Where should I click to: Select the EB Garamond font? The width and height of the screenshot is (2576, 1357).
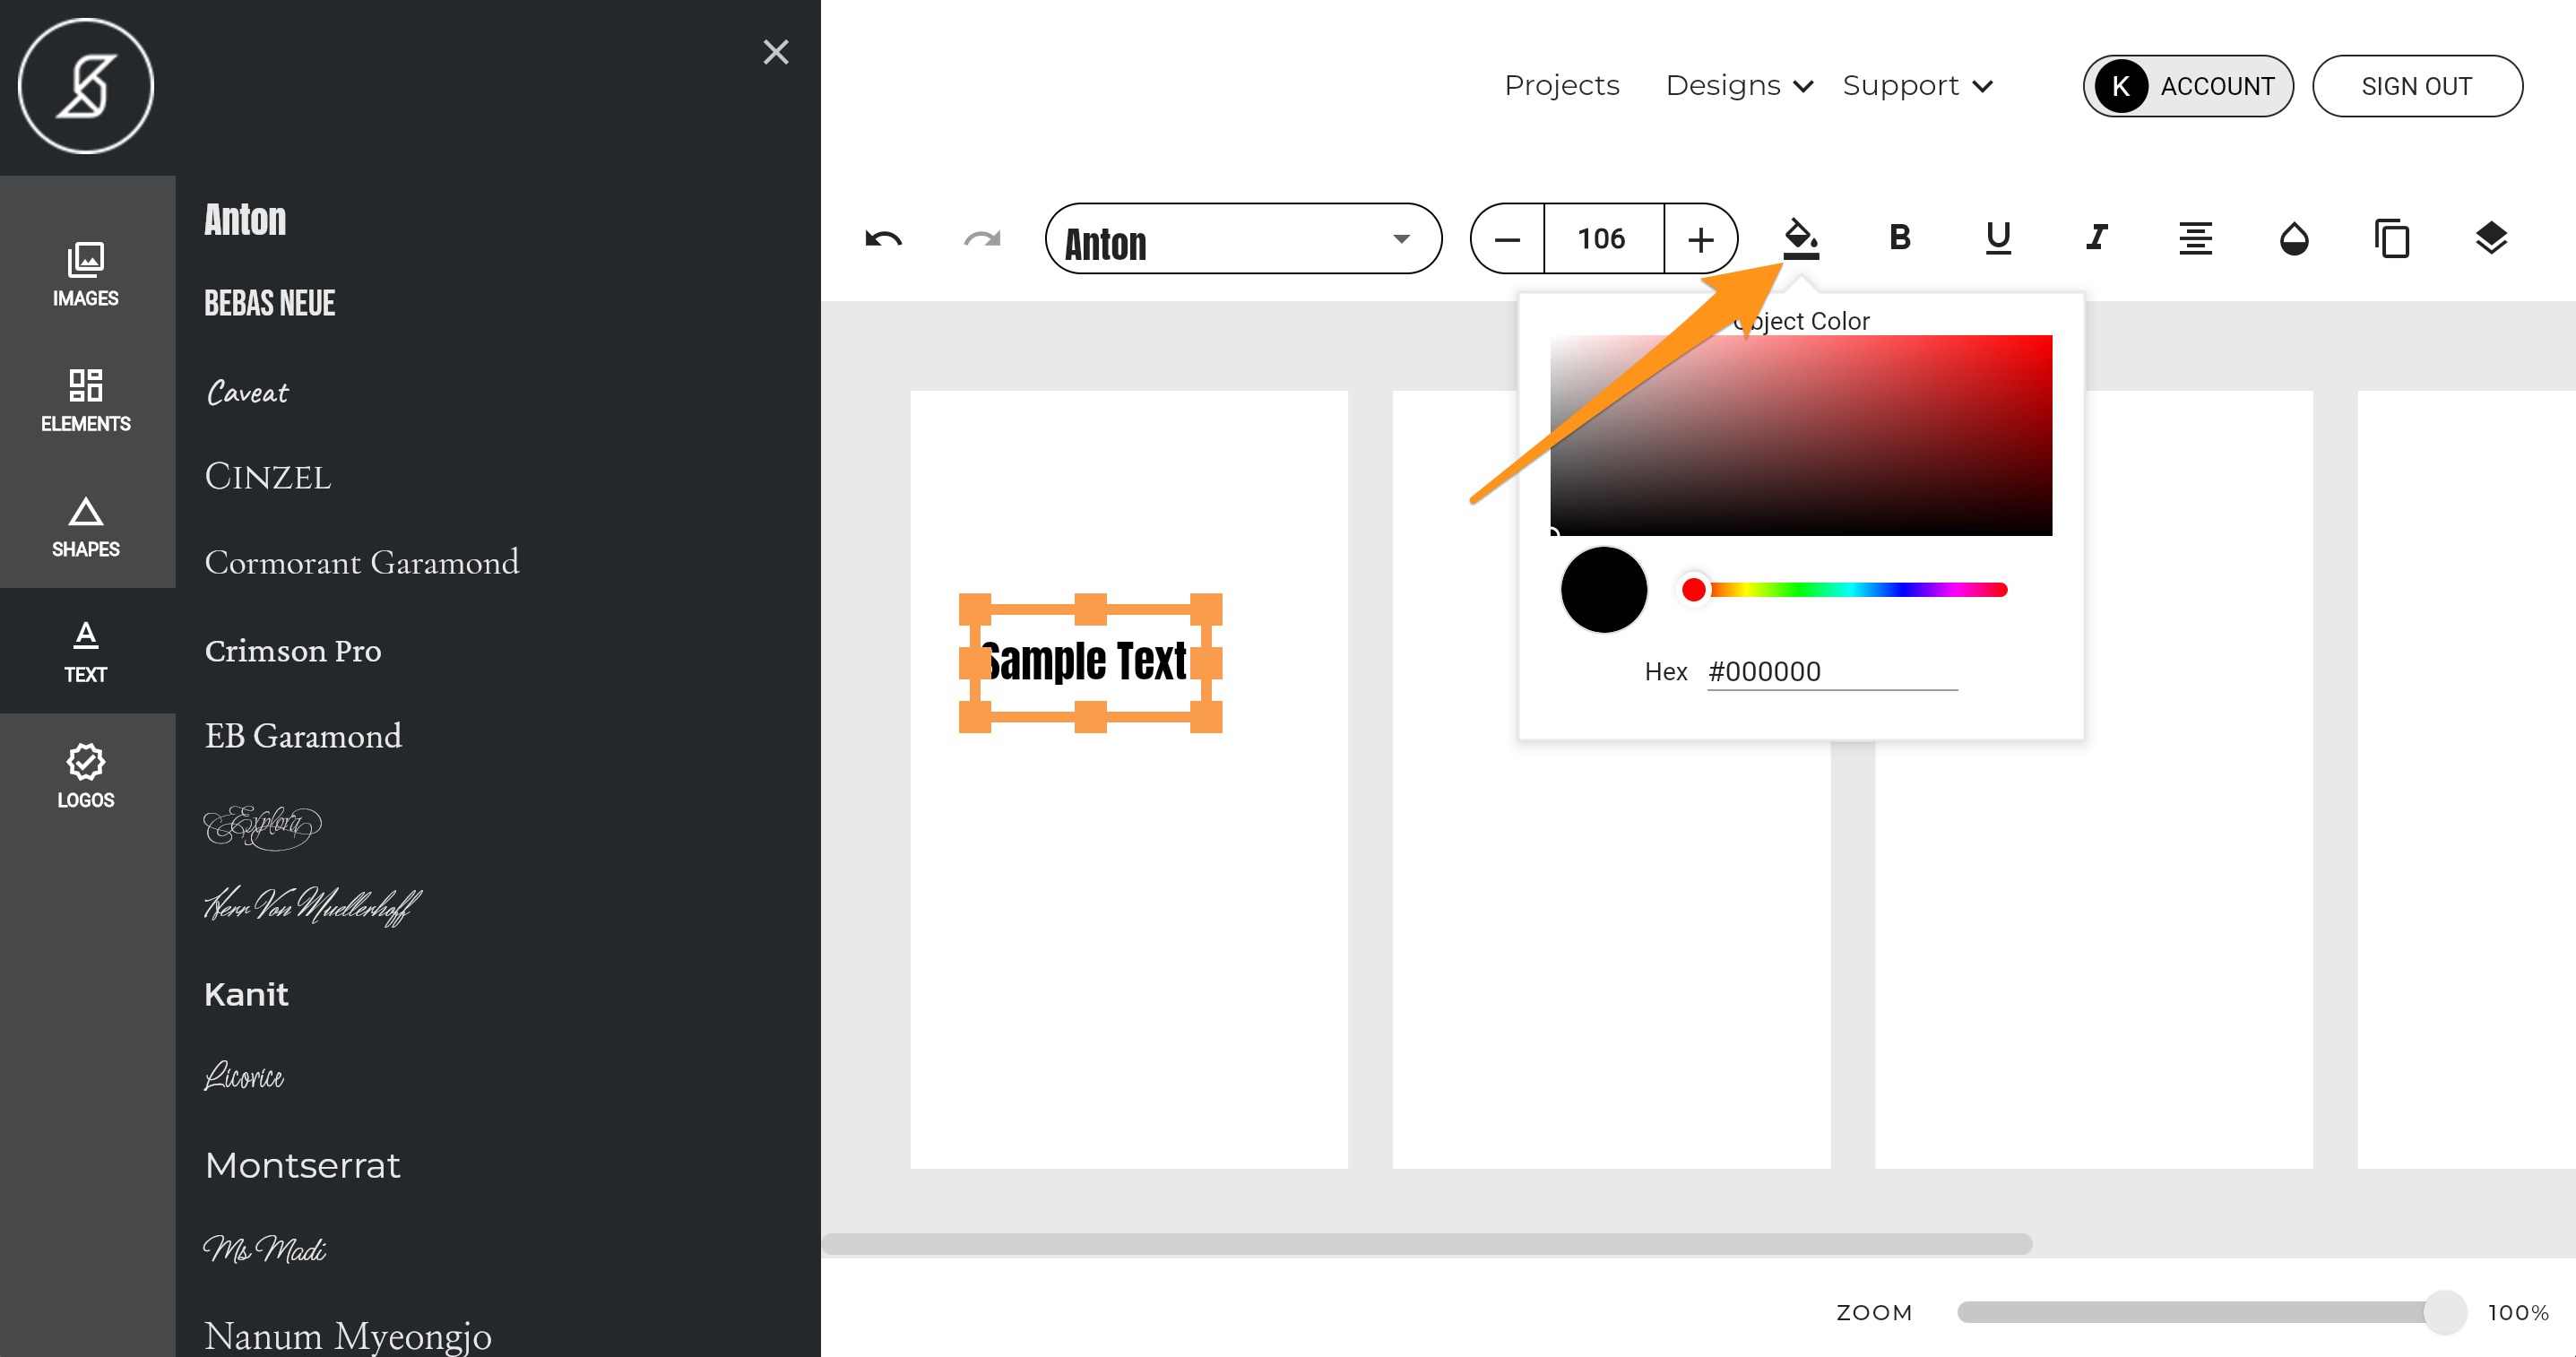303,736
